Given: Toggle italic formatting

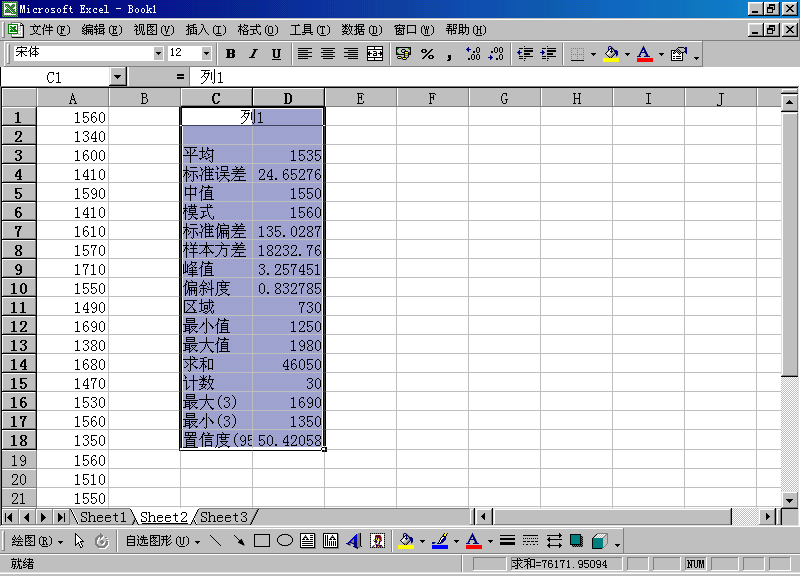Looking at the screenshot, I should tap(253, 53).
